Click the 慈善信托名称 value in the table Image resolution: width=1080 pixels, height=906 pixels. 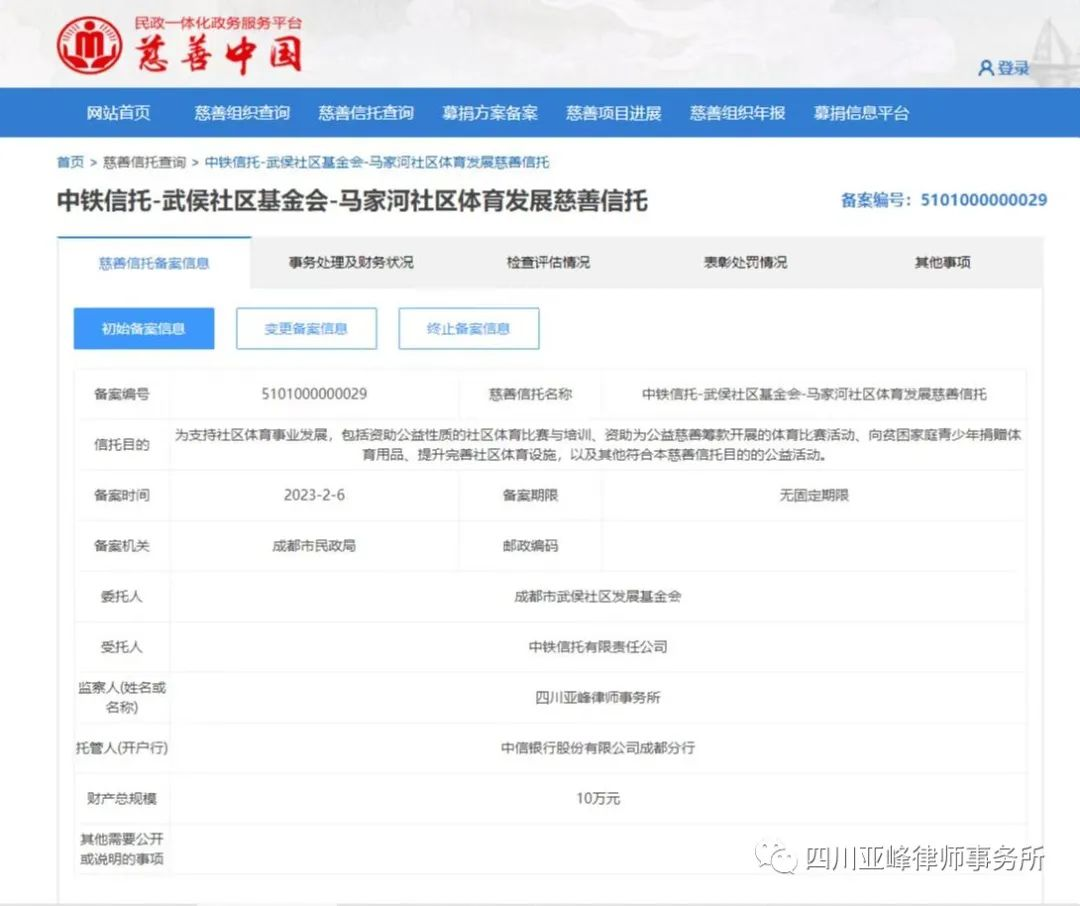(x=814, y=394)
